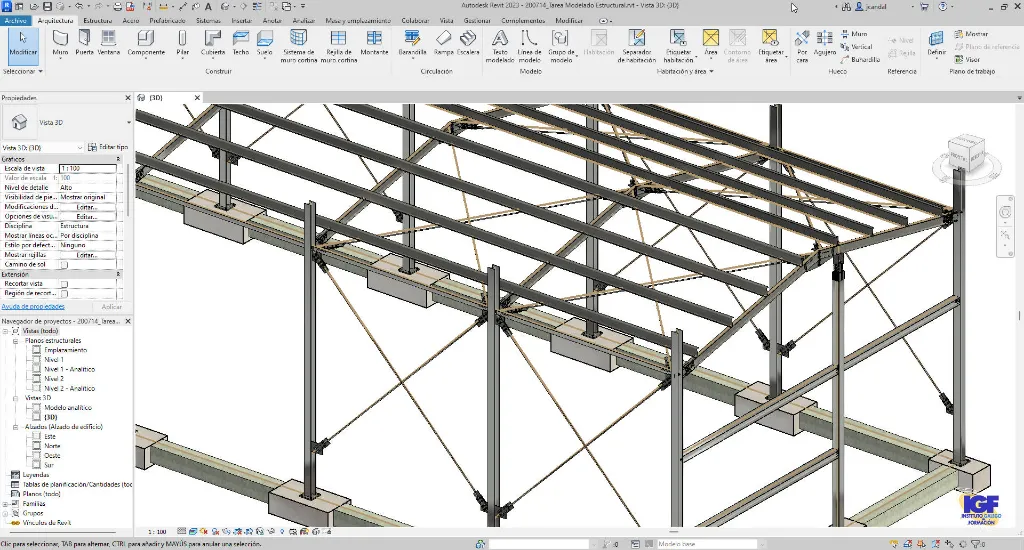
Task: Toggle checkbox for Sur elevation
Action: tap(37, 465)
